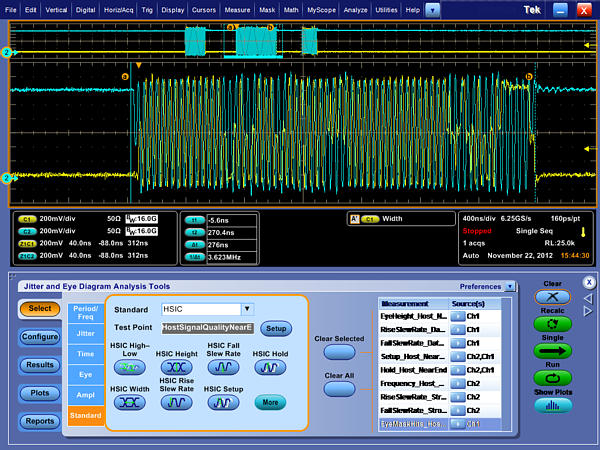The image size is (600, 450).
Task: Open the Standard dropdown showing HSIC
Action: click(247, 310)
